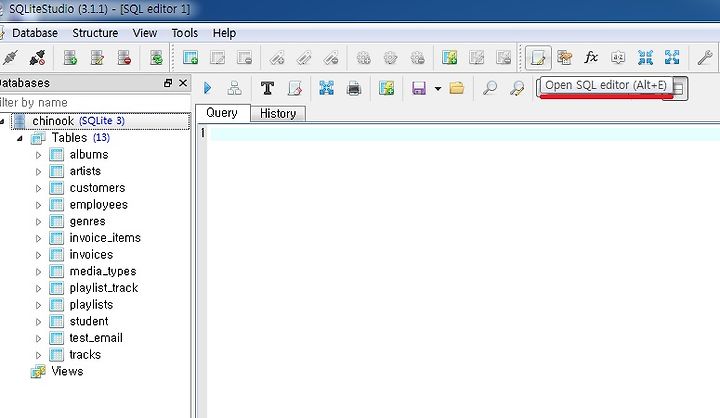
Task: Click the Create an index icon
Action: click(x=277, y=58)
